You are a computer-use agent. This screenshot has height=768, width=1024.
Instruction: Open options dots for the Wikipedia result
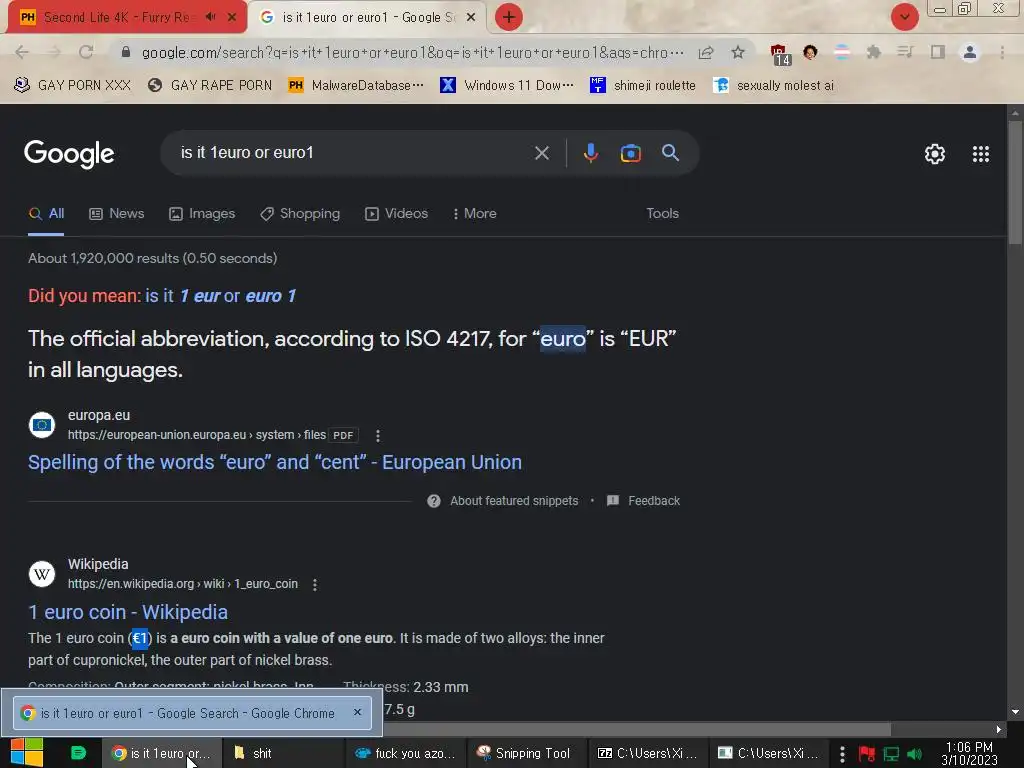click(315, 584)
